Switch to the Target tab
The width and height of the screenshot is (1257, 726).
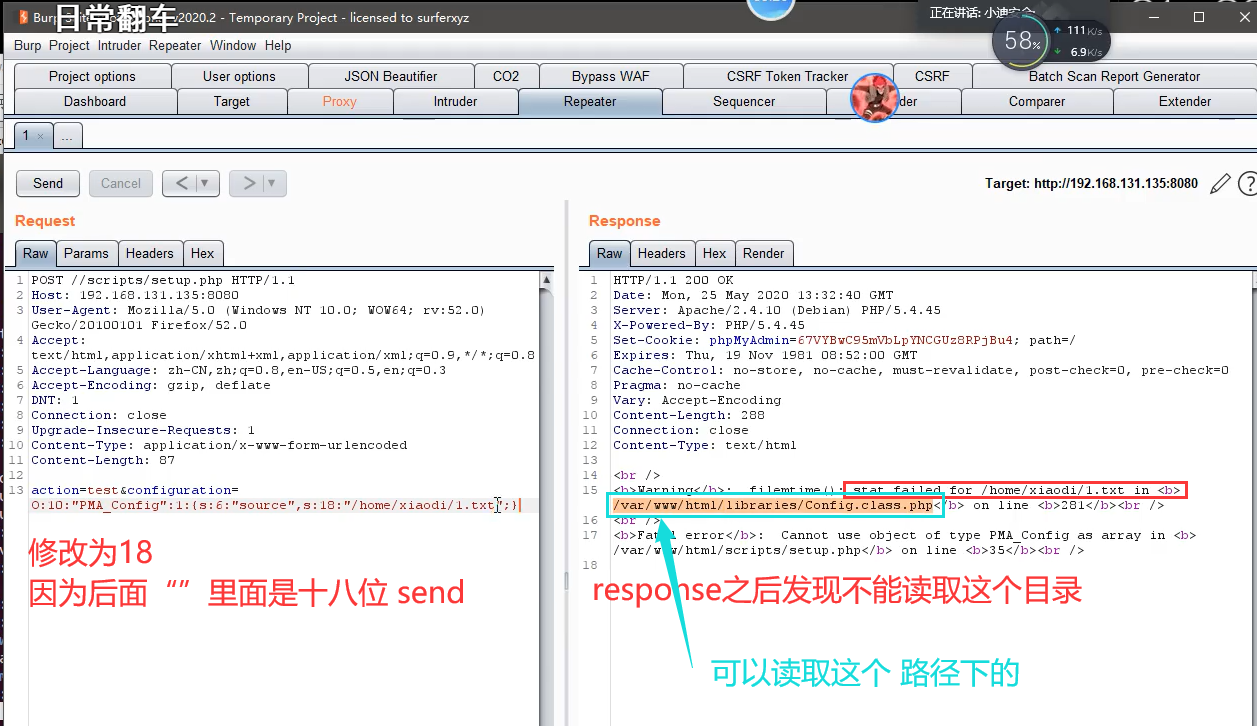coord(232,101)
